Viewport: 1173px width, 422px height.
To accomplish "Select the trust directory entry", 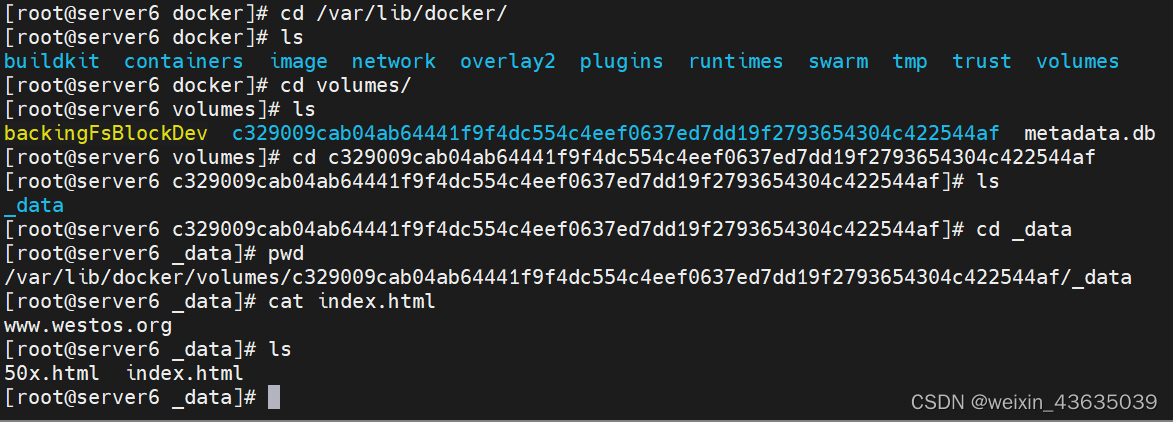I will 981,61.
